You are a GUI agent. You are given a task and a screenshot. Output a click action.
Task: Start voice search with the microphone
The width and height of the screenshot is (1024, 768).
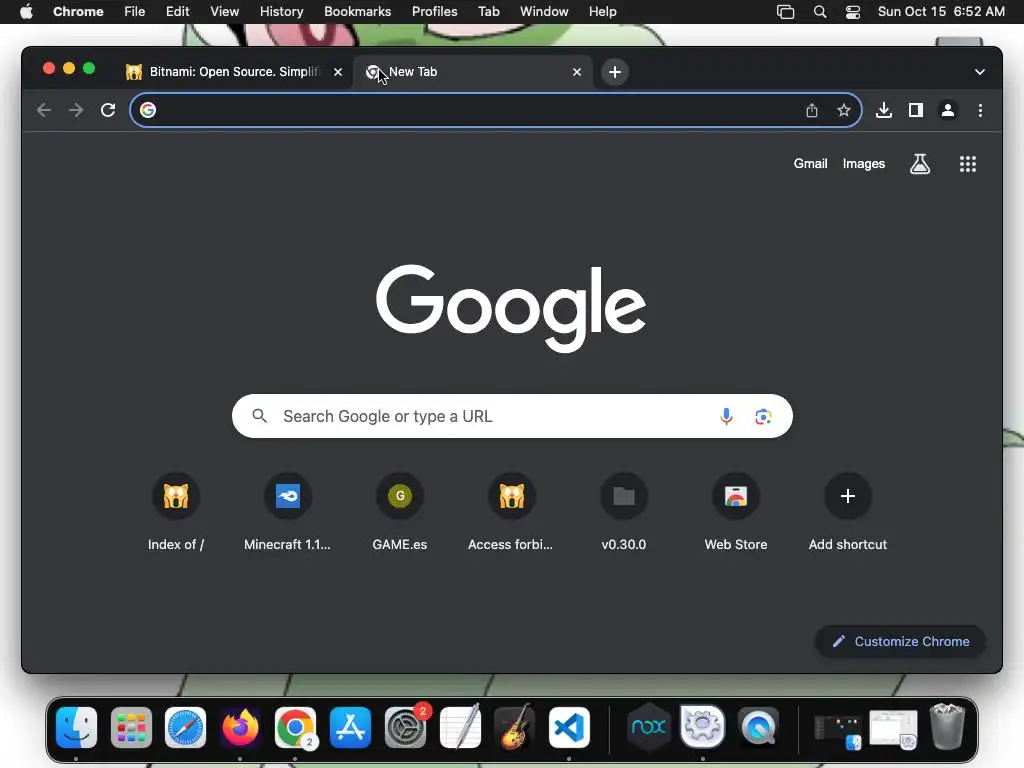point(726,416)
